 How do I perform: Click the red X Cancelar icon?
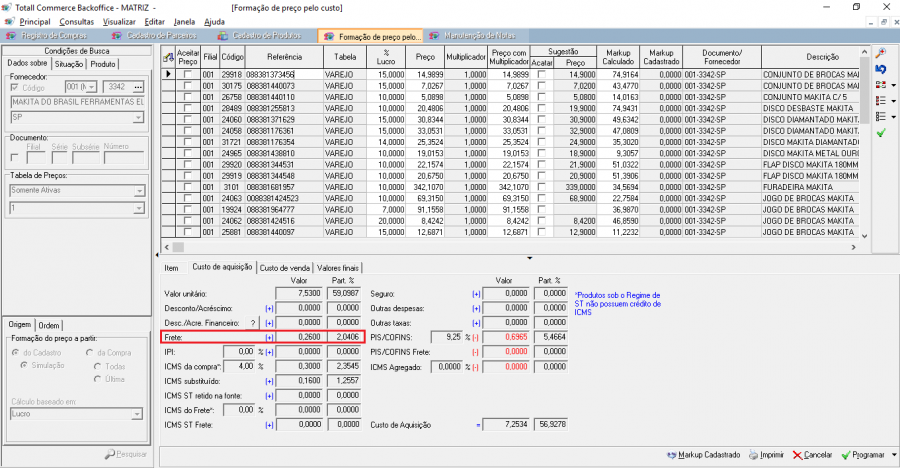click(x=797, y=454)
